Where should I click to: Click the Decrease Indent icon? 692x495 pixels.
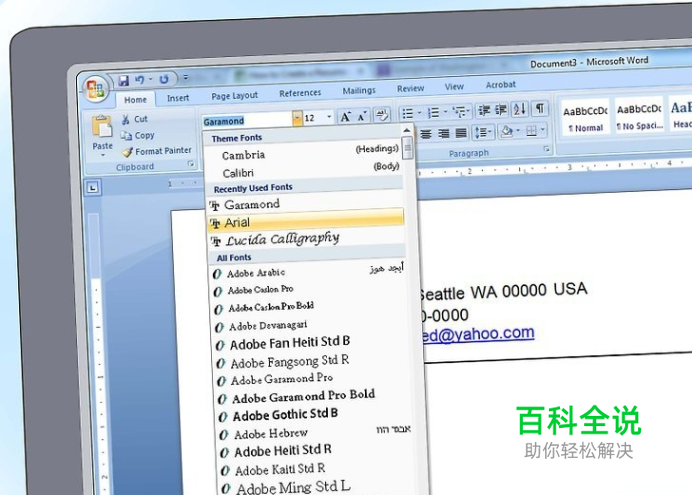click(x=484, y=110)
